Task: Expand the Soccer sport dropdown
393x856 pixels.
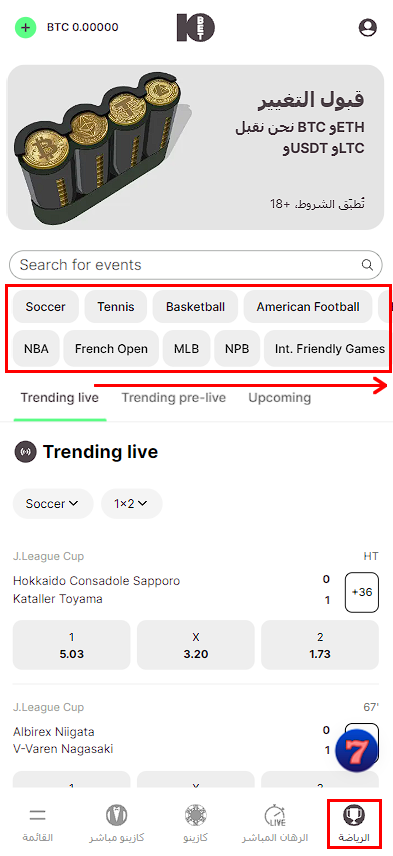Action: [x=53, y=503]
